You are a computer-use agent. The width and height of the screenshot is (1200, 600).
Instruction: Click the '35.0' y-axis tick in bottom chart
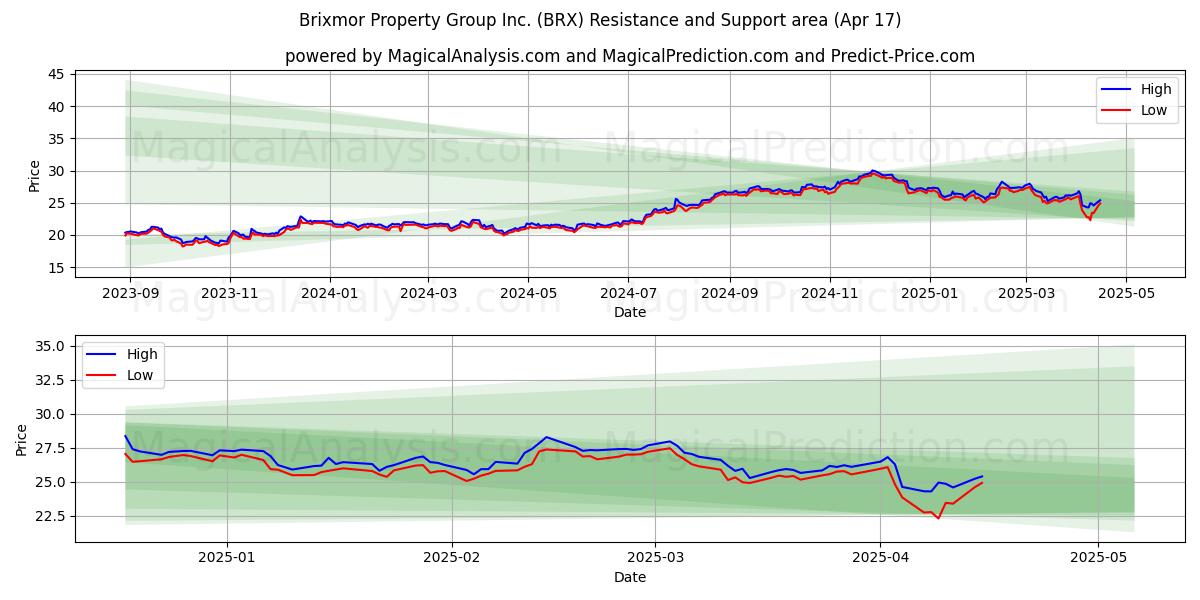click(x=49, y=346)
